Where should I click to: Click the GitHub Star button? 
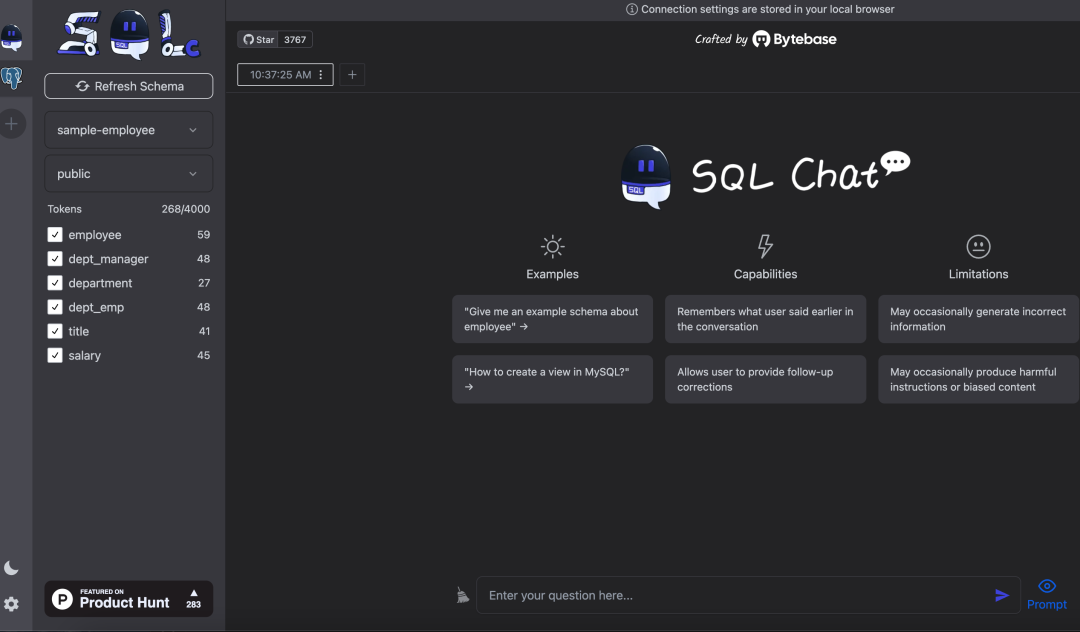point(258,39)
